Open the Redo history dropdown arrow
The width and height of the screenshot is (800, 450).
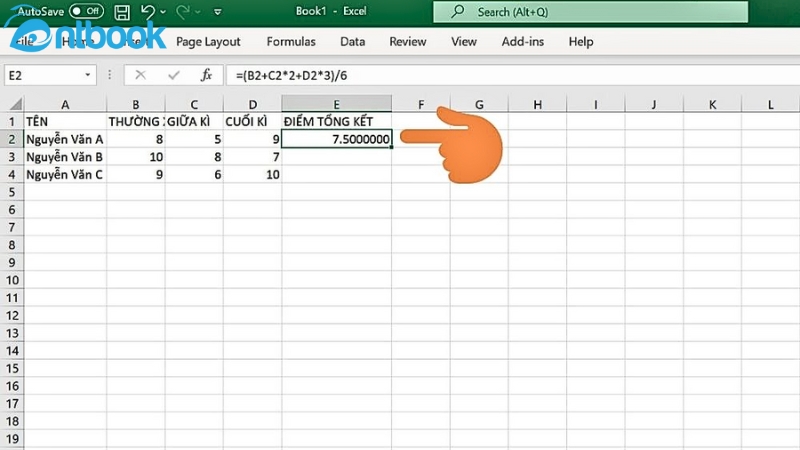pos(198,12)
